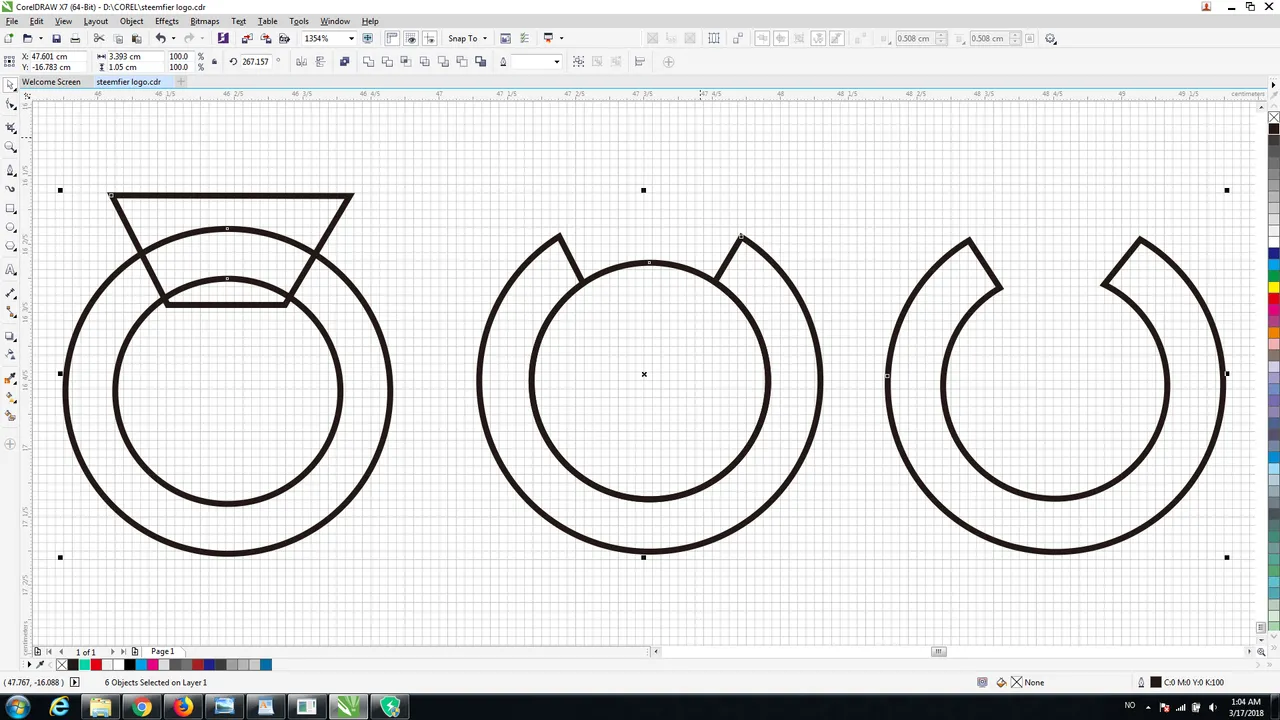Click the cyan swatch in the document palette
This screenshot has height=720, width=1280.
141,664
